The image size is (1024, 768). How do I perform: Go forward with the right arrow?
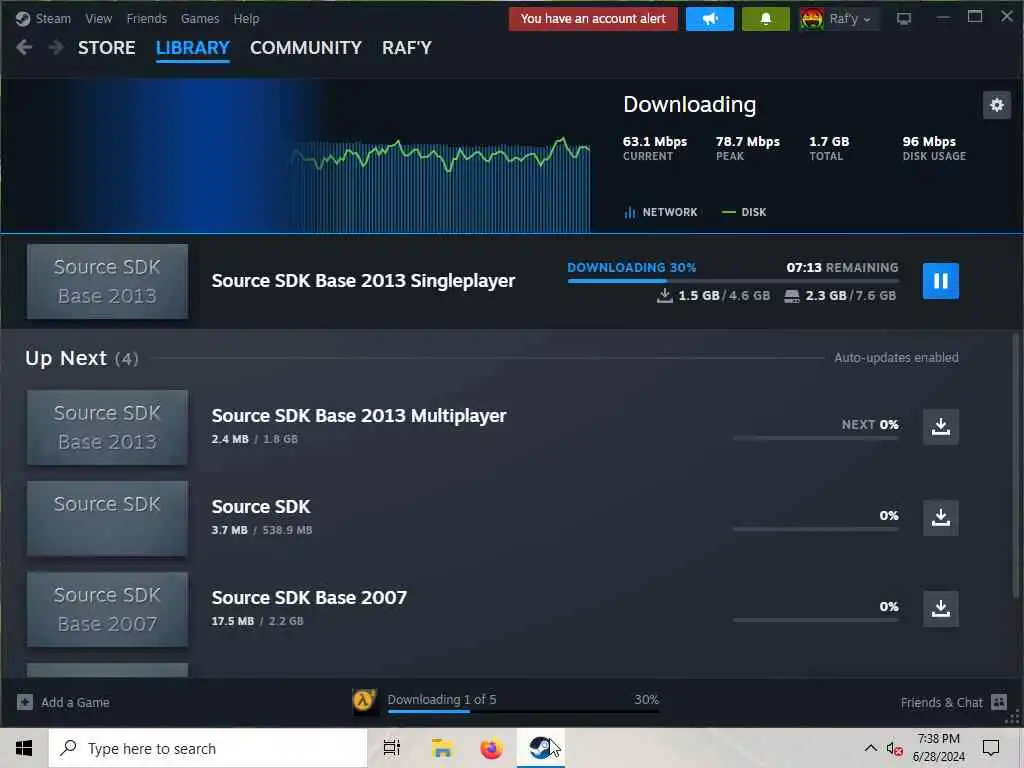56,48
